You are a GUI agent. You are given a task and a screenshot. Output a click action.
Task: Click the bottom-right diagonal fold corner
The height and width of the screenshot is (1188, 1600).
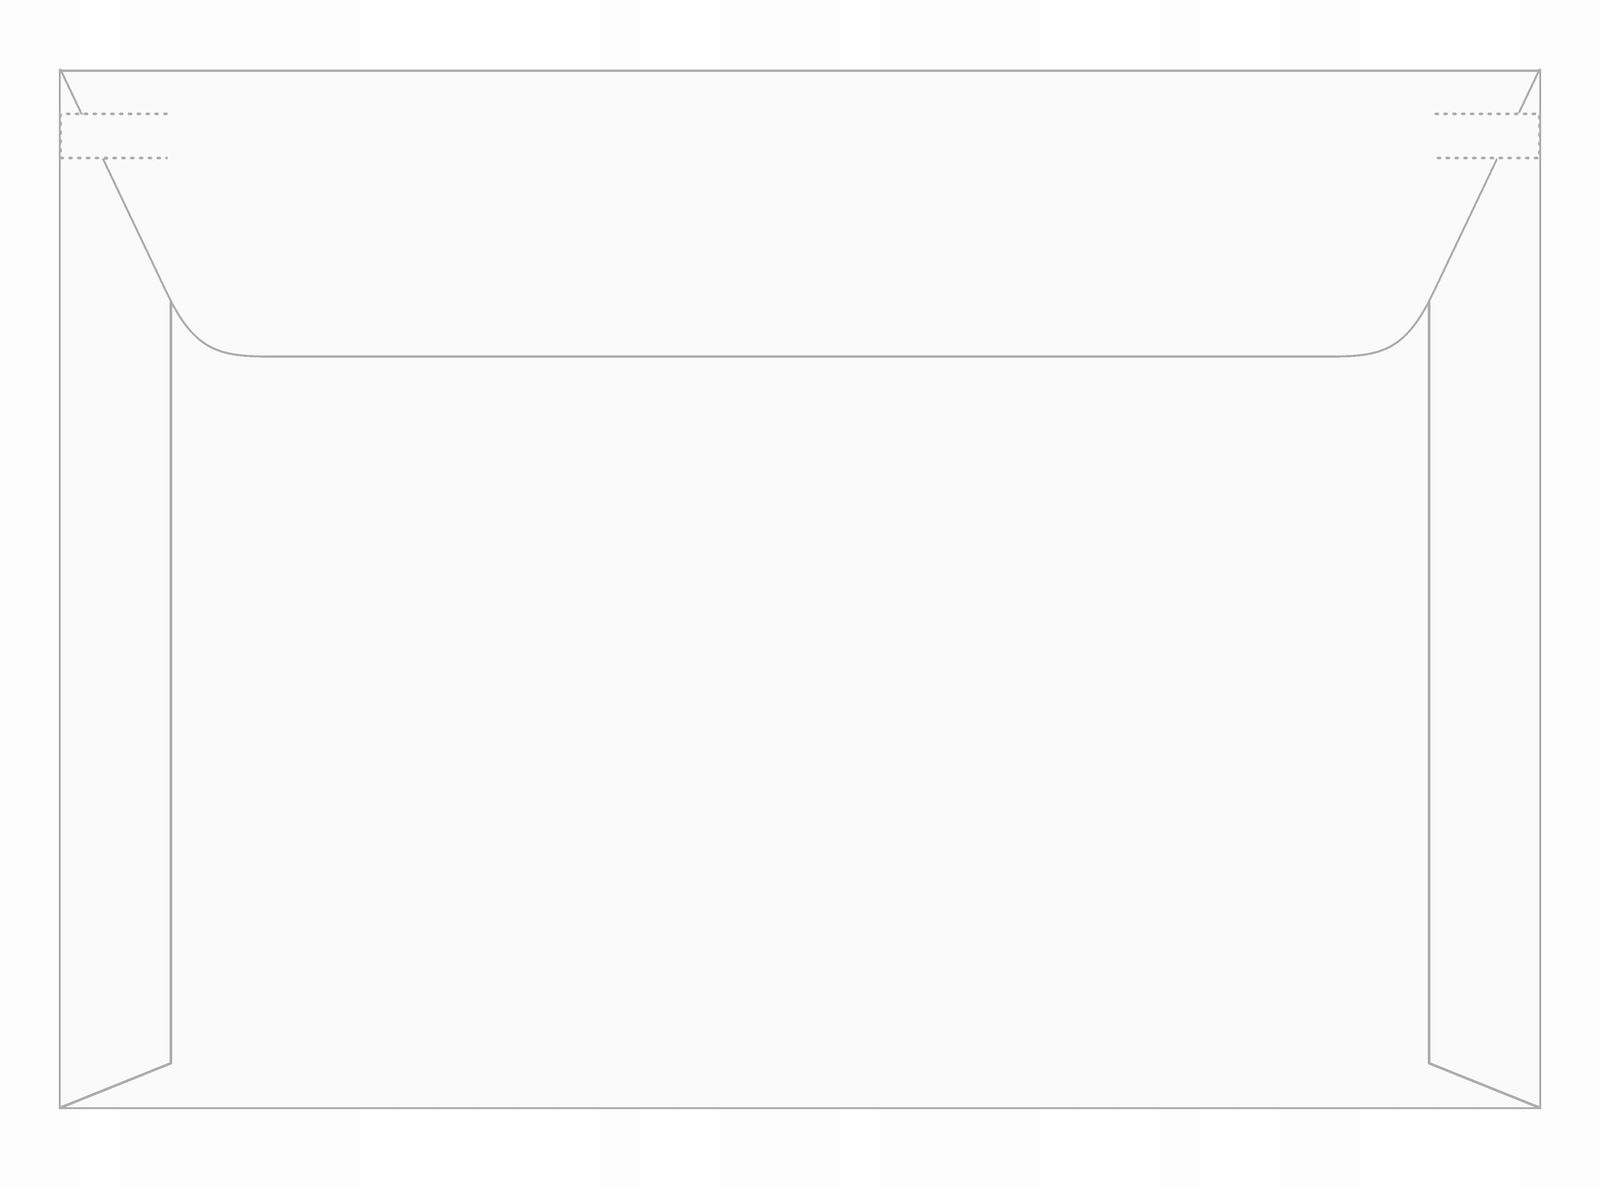pyautogui.click(x=1485, y=1085)
